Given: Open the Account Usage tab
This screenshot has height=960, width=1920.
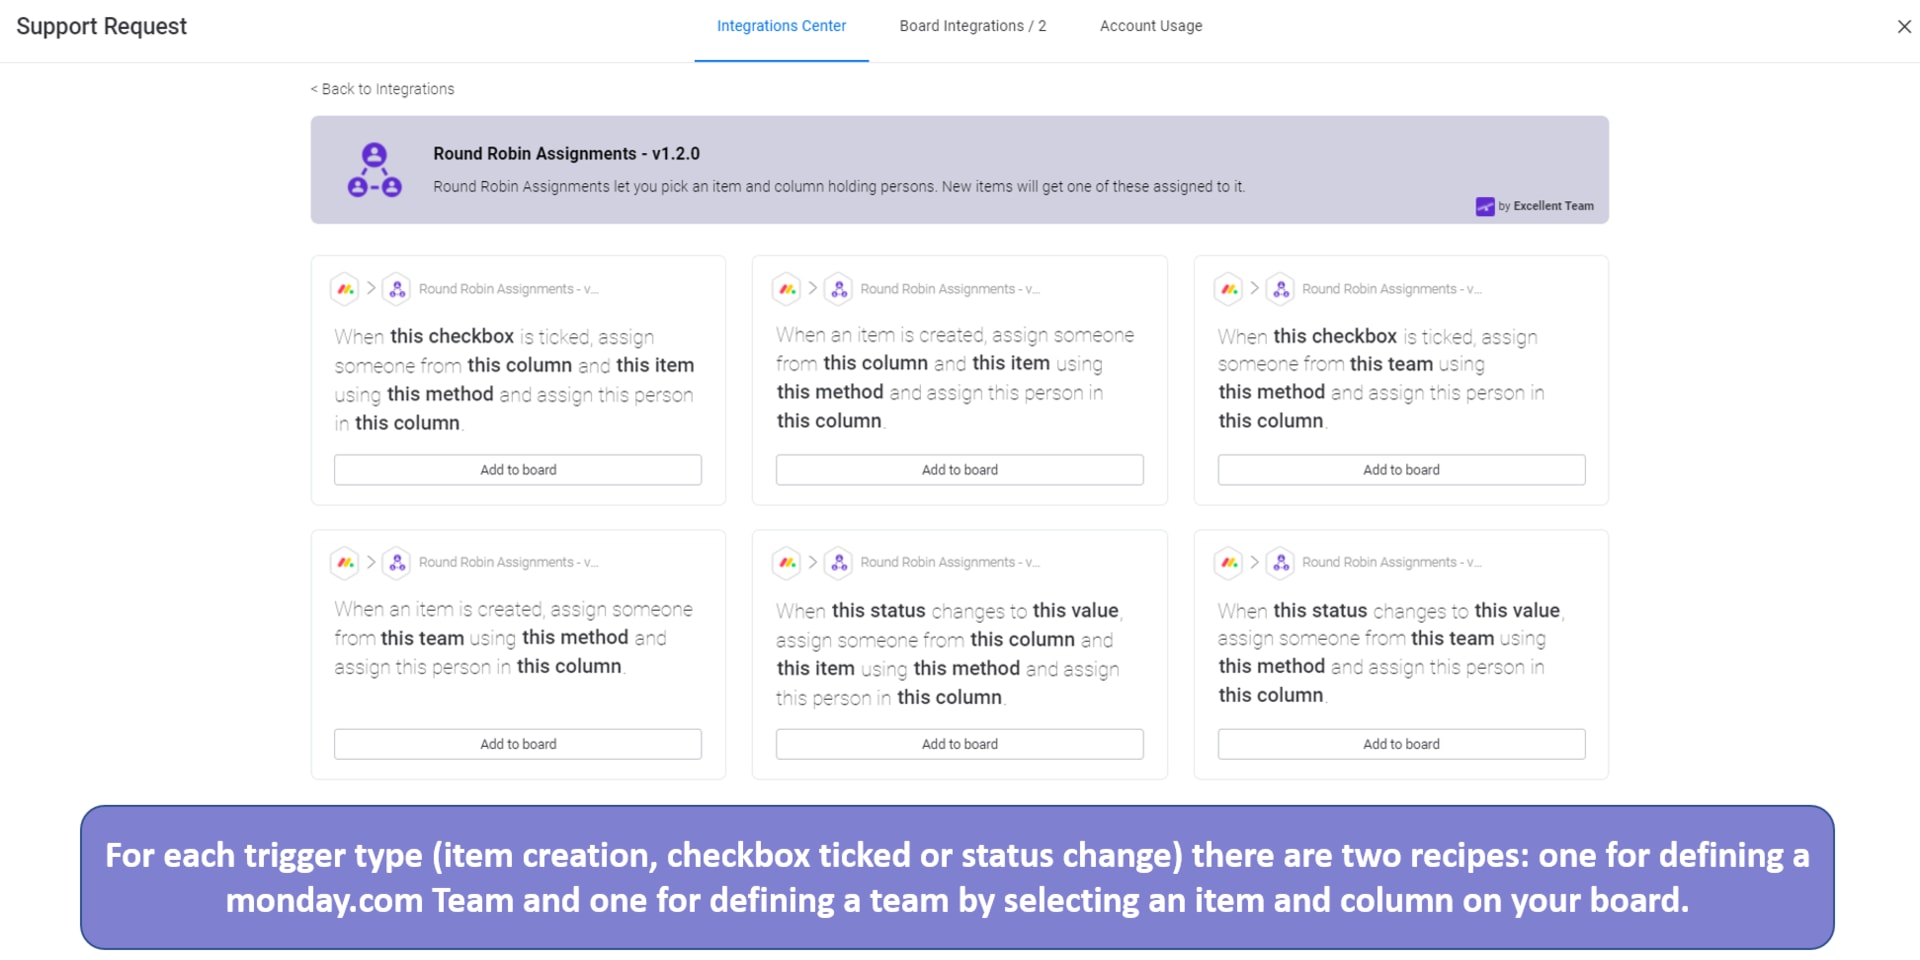Looking at the screenshot, I should (1151, 26).
